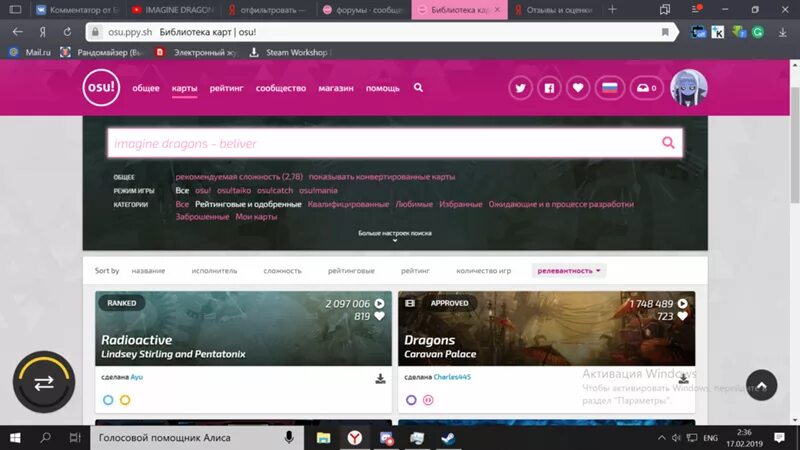Sort by количество игр
Viewport: 800px width, 450px height.
(x=484, y=271)
